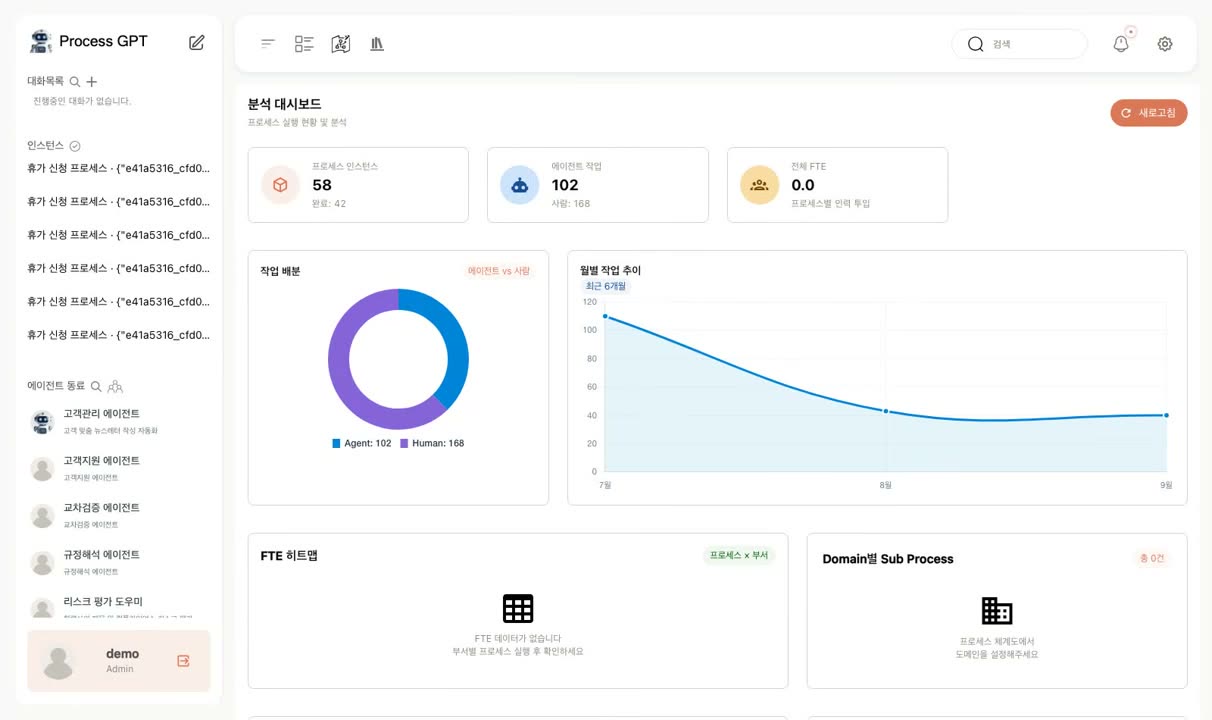The image size is (1212, 720).
Task: Click the 규정해석 에이전트 avatar
Action: tap(42, 563)
